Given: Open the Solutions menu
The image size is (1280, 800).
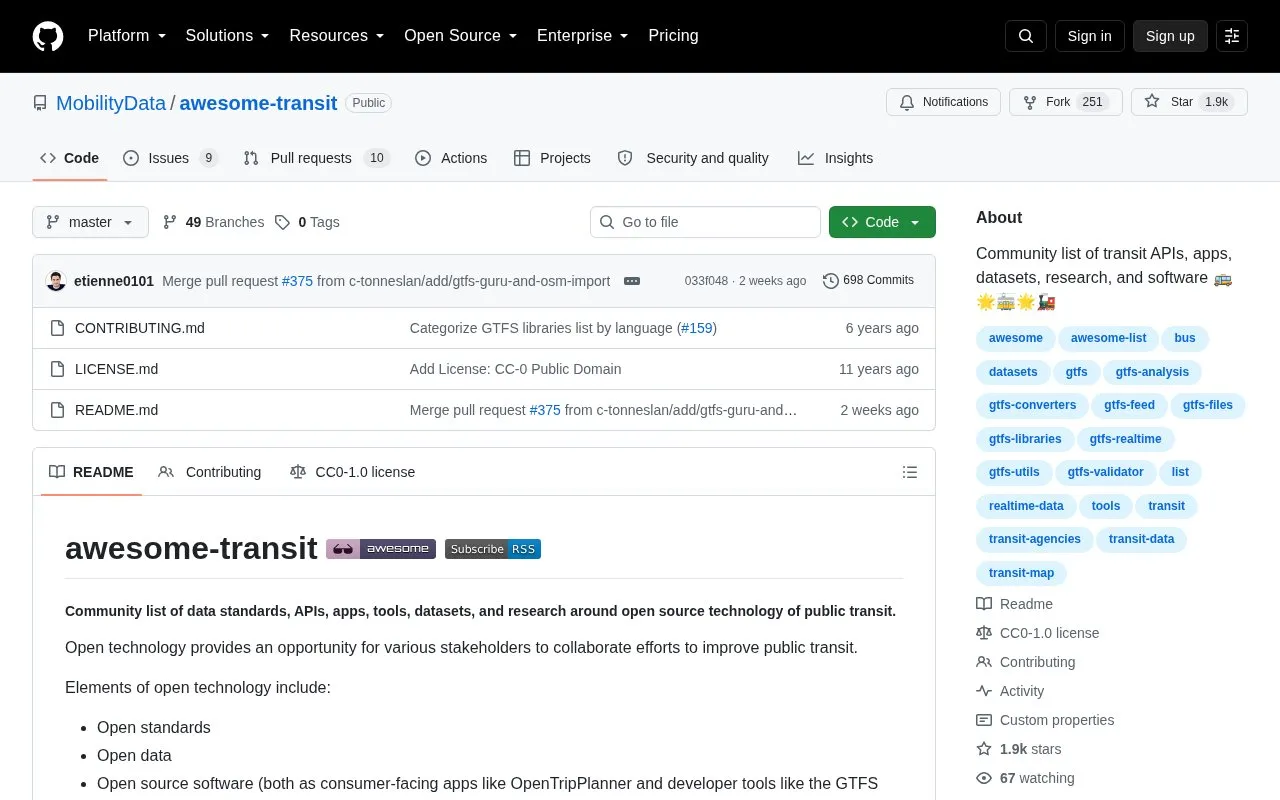Looking at the screenshot, I should [x=228, y=36].
